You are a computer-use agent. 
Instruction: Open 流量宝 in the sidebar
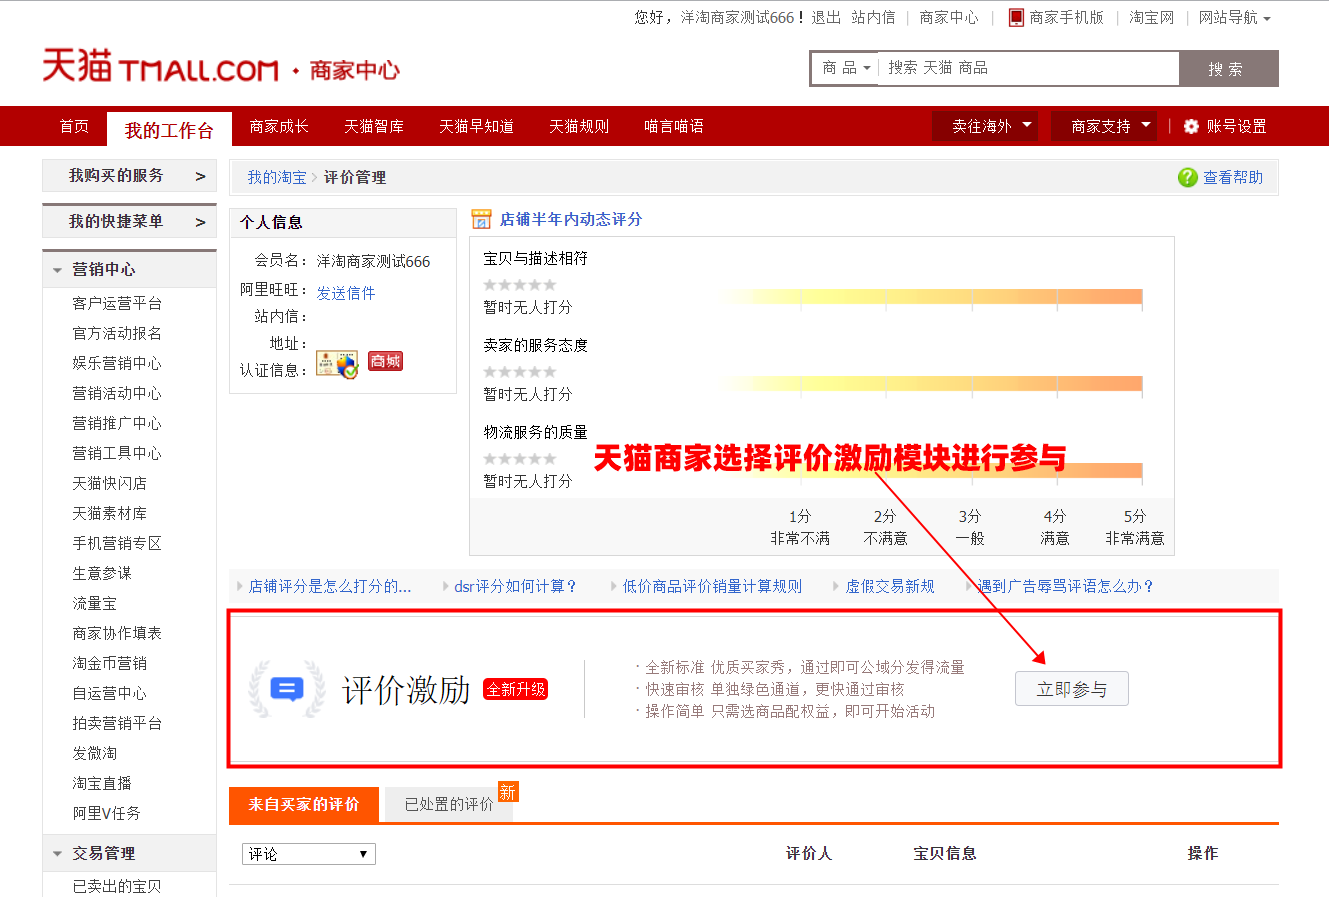(94, 603)
